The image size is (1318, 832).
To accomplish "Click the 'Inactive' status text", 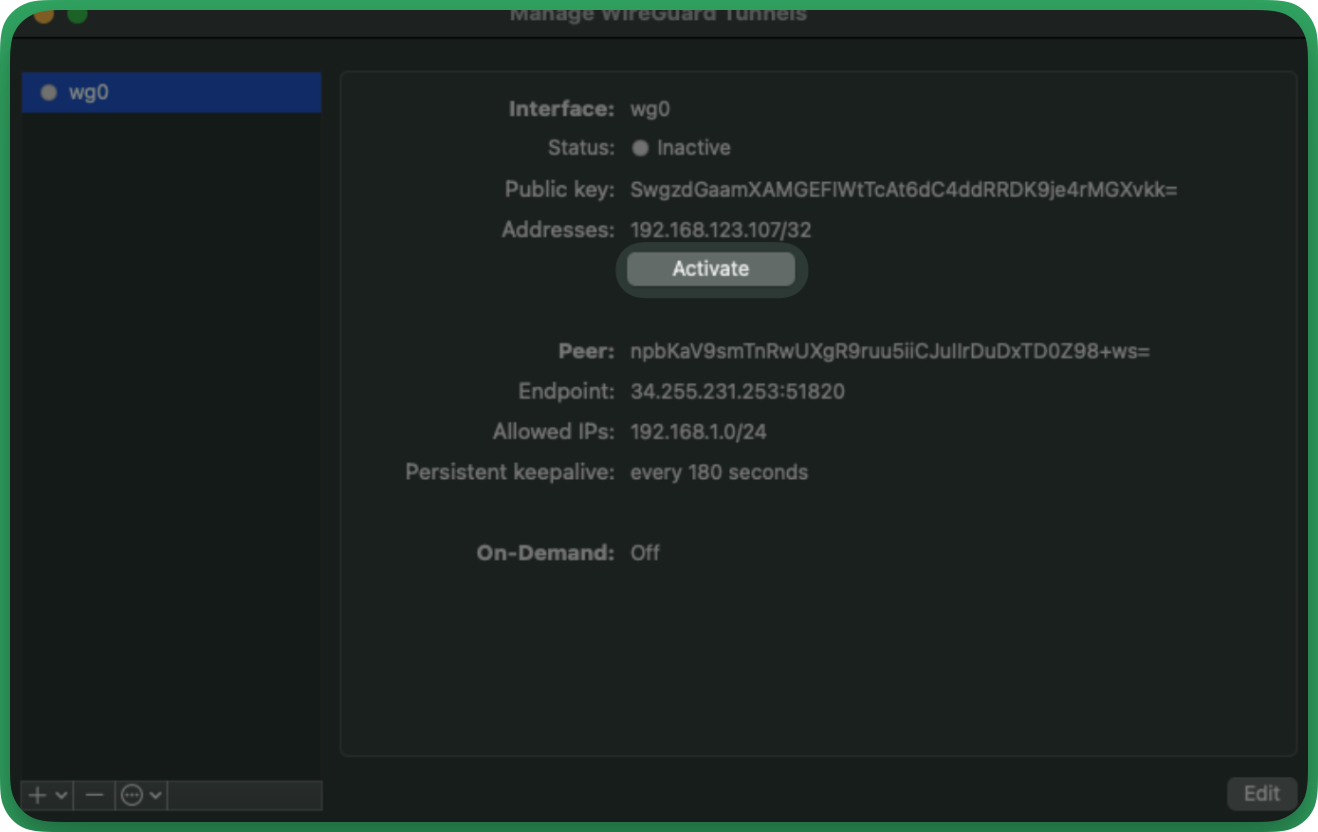I will coord(693,148).
